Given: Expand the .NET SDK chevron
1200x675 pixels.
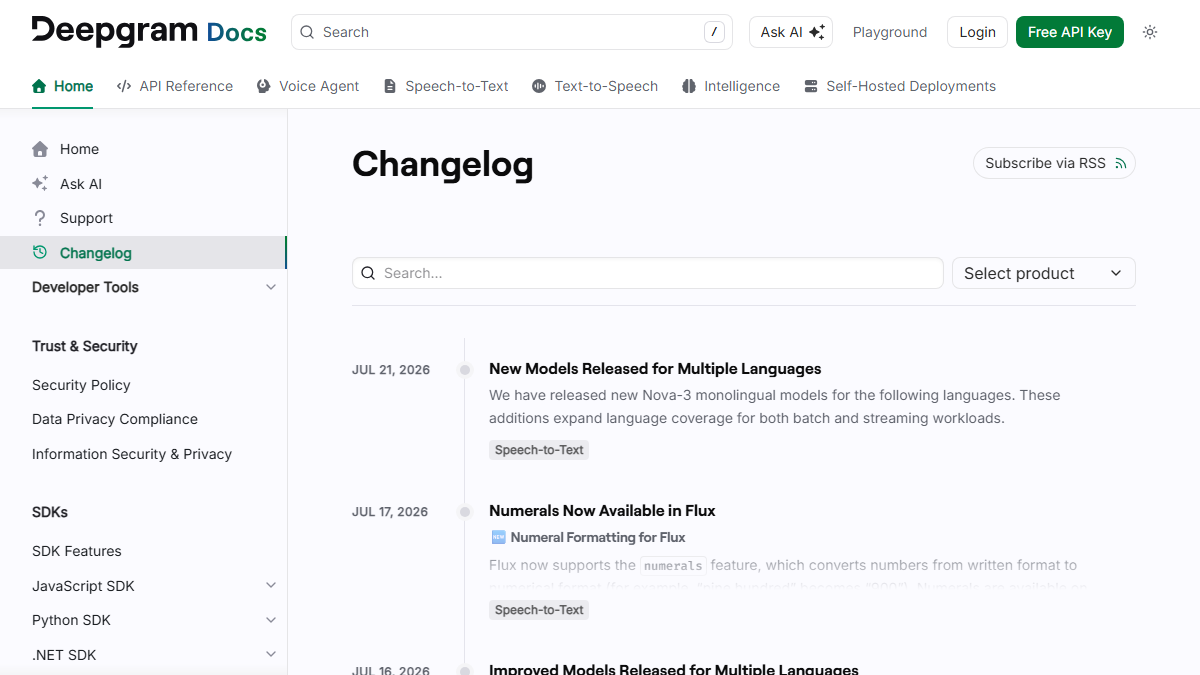Looking at the screenshot, I should tap(271, 655).
